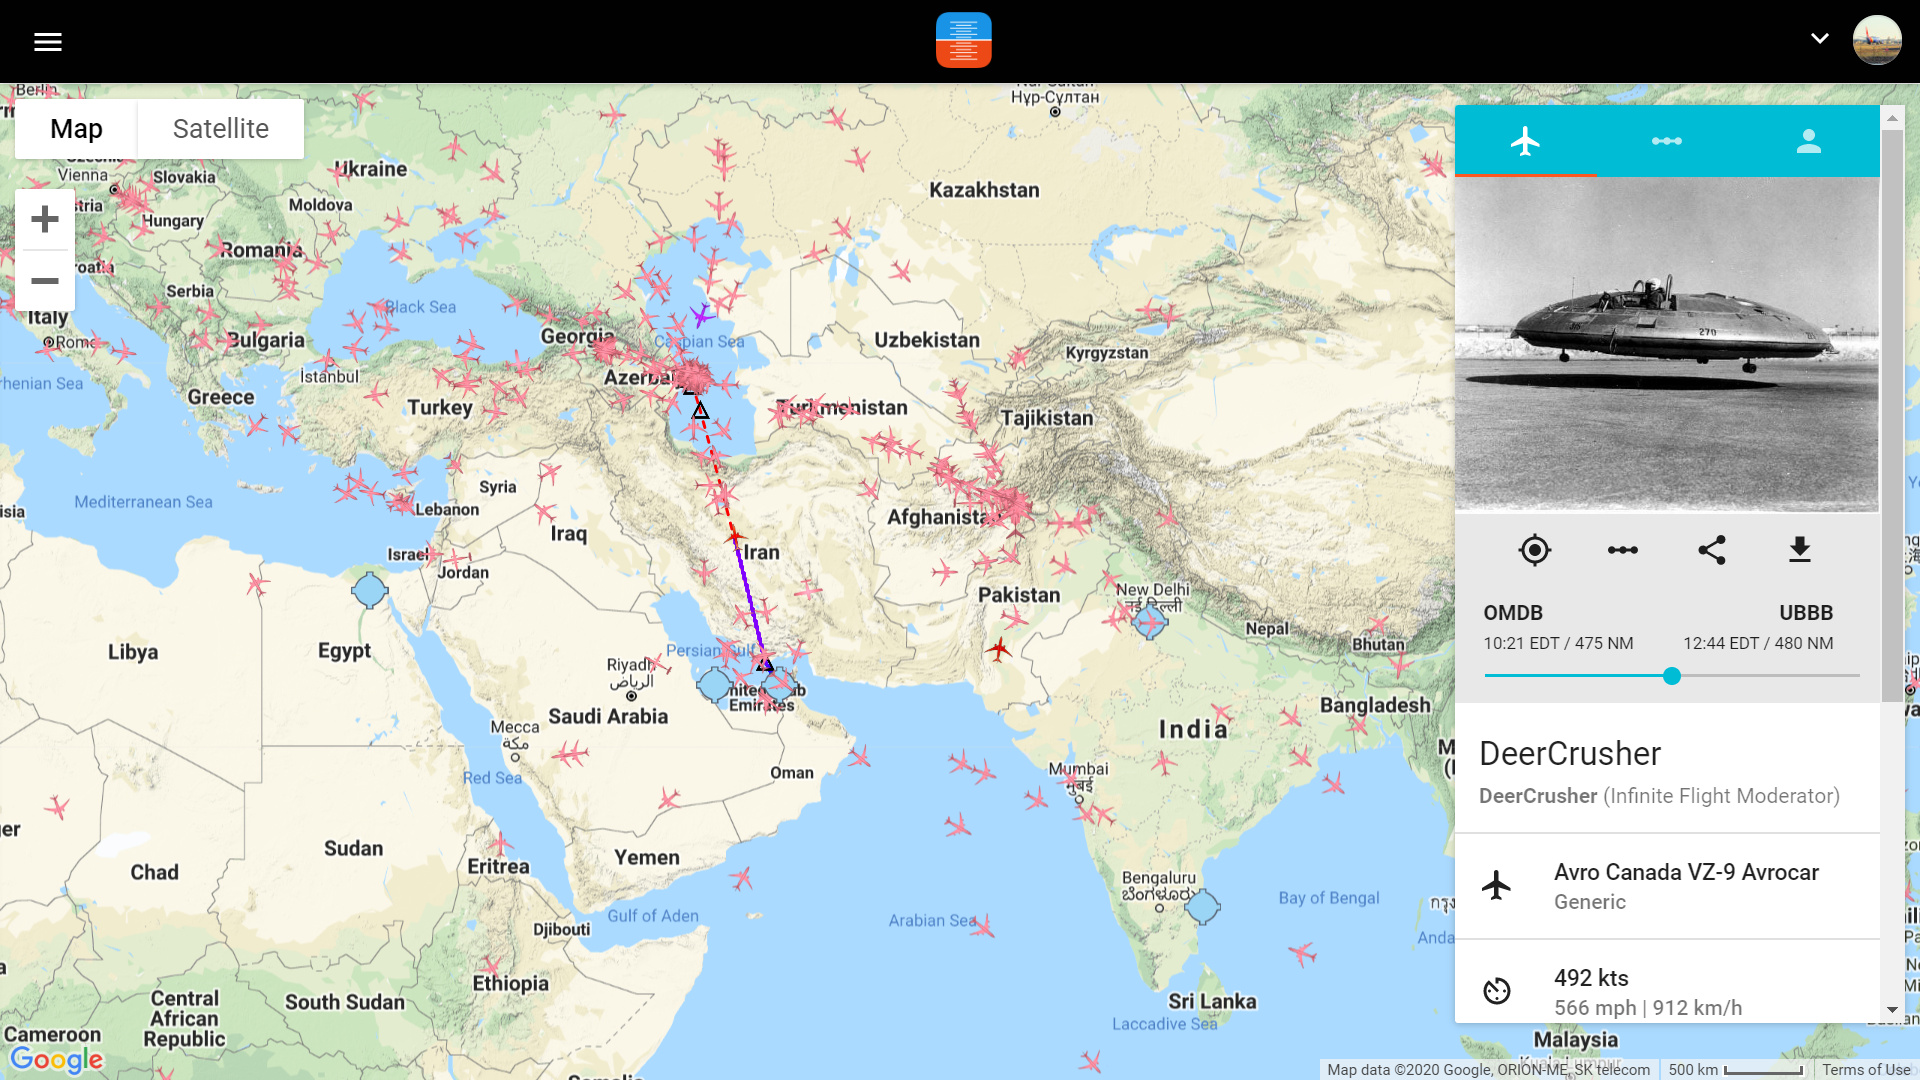Open the hamburger main menu
Screen dimensions: 1920x1080
point(47,41)
